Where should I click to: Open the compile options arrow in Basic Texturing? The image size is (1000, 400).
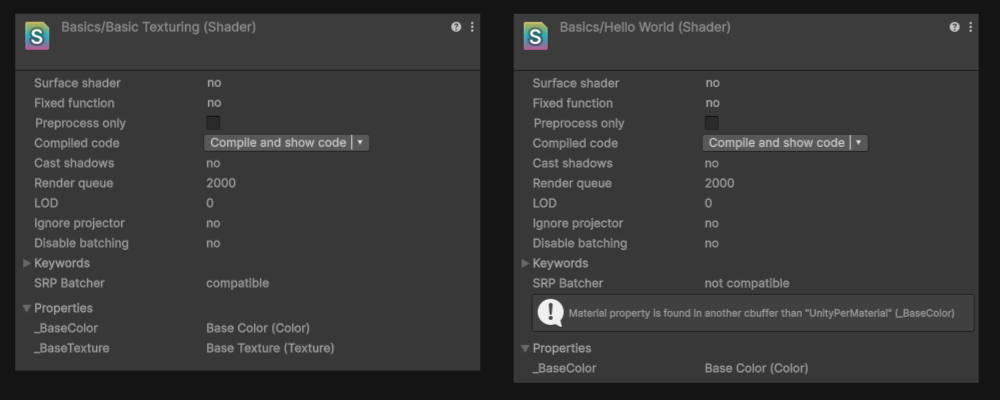[360, 143]
